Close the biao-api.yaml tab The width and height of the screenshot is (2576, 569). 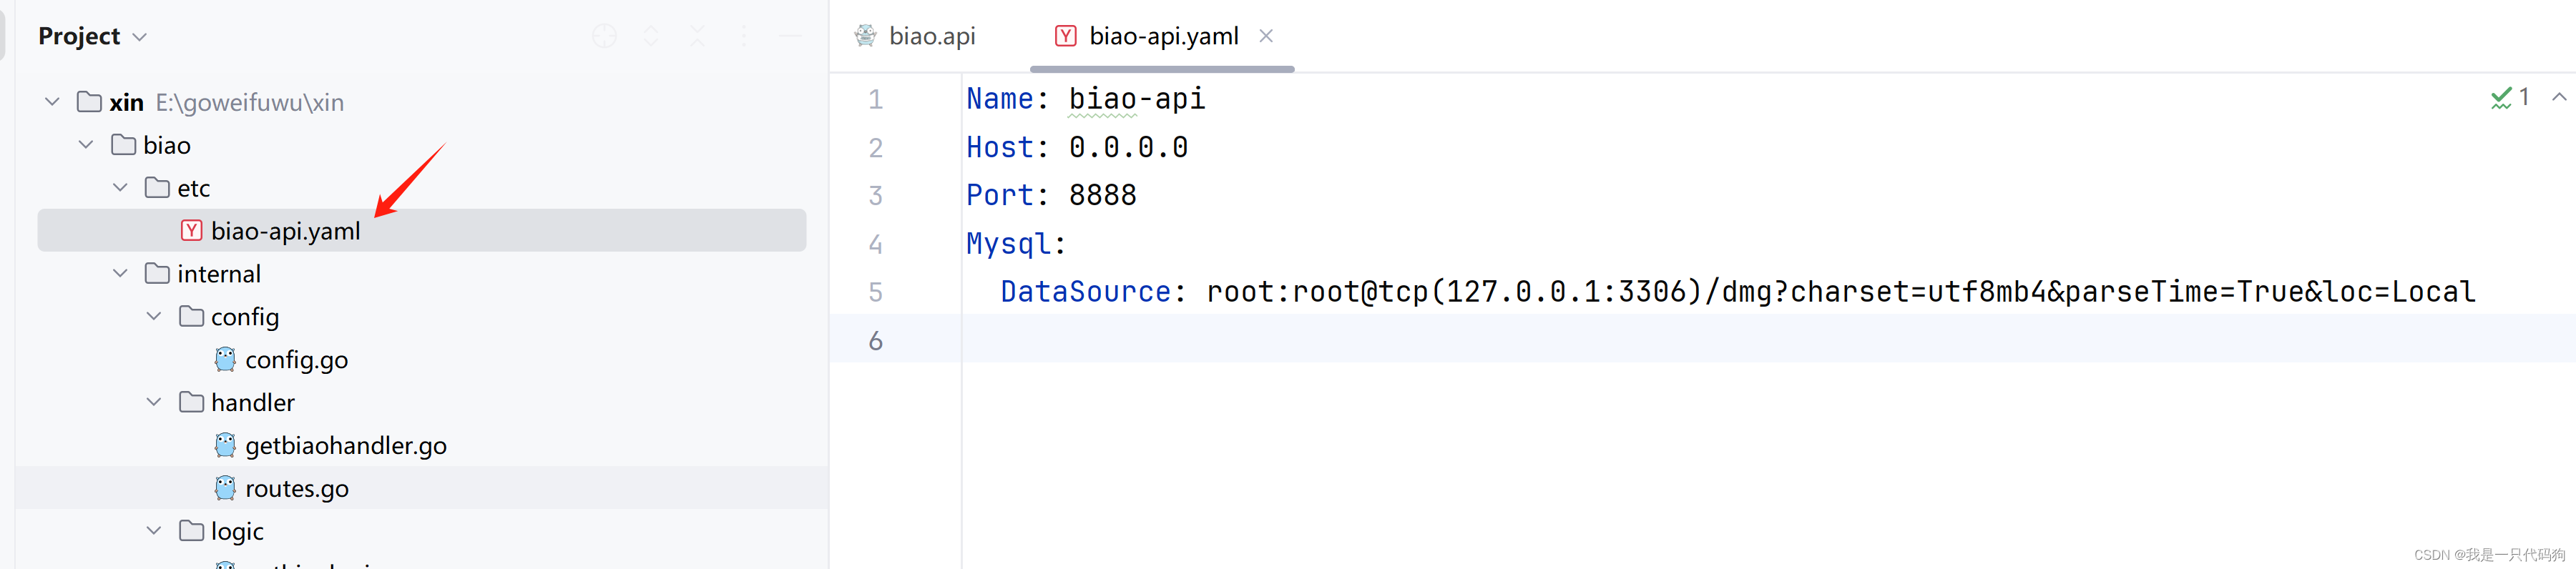tap(1266, 35)
